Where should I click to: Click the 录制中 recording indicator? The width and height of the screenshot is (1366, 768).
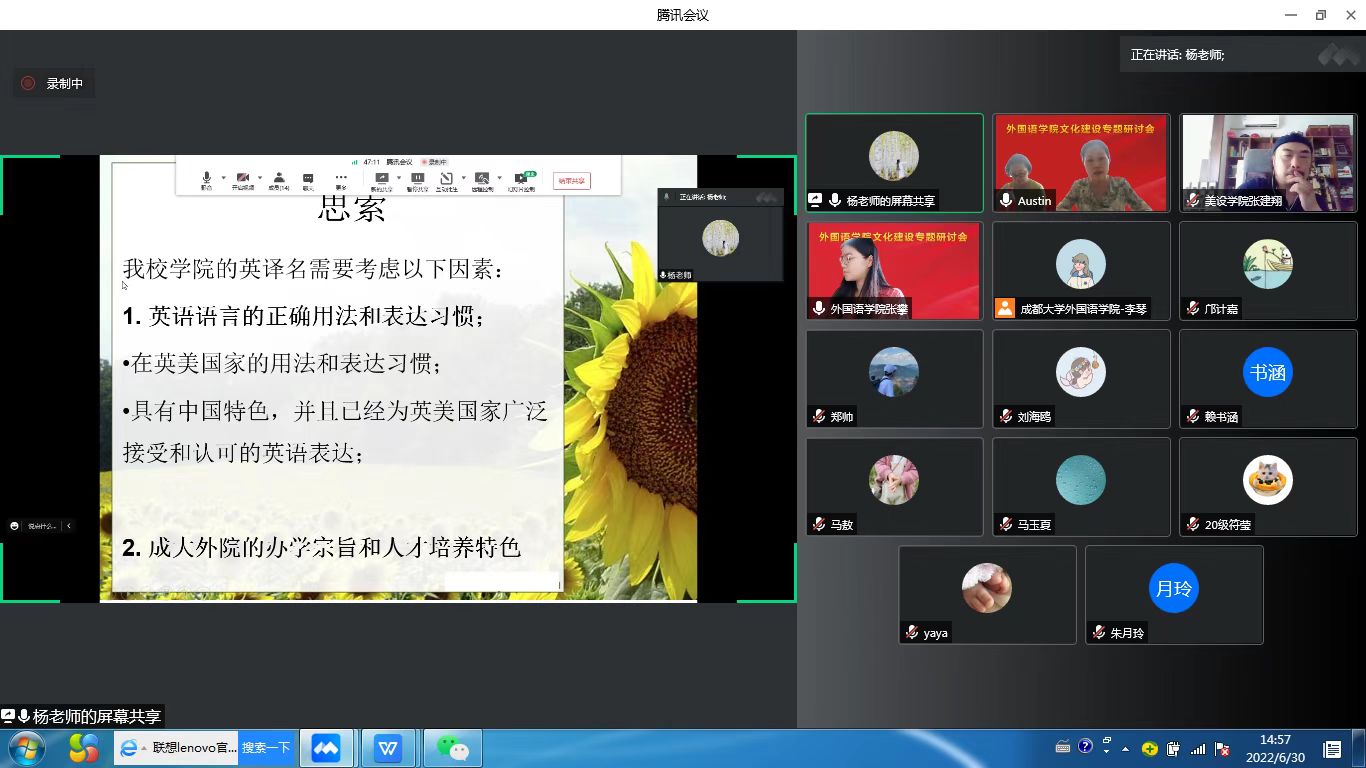[54, 84]
